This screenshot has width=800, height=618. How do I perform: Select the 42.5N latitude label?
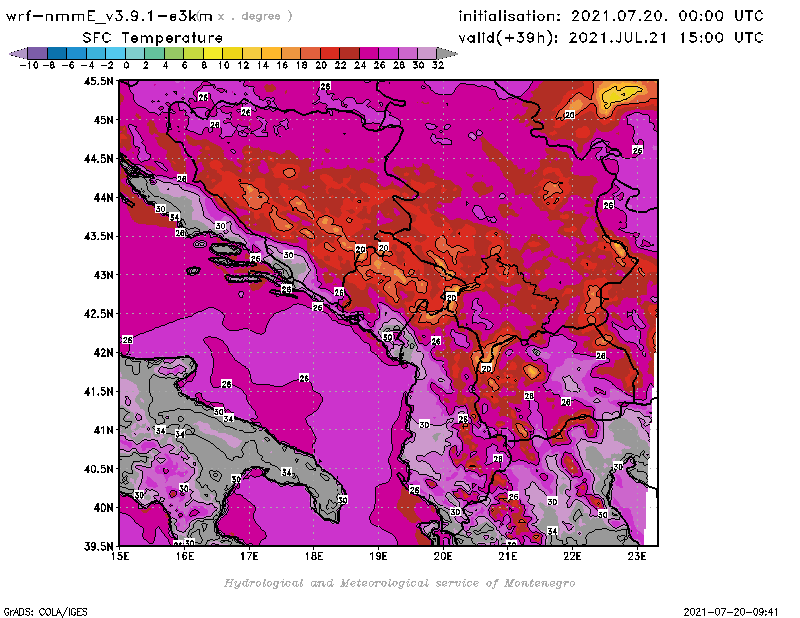click(x=98, y=314)
